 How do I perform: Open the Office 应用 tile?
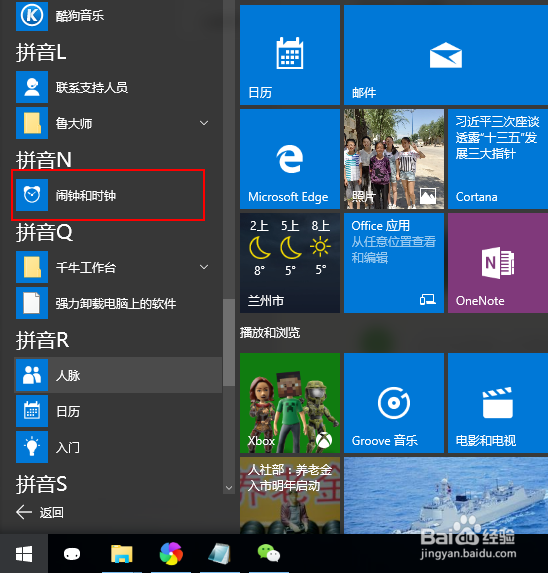click(394, 263)
